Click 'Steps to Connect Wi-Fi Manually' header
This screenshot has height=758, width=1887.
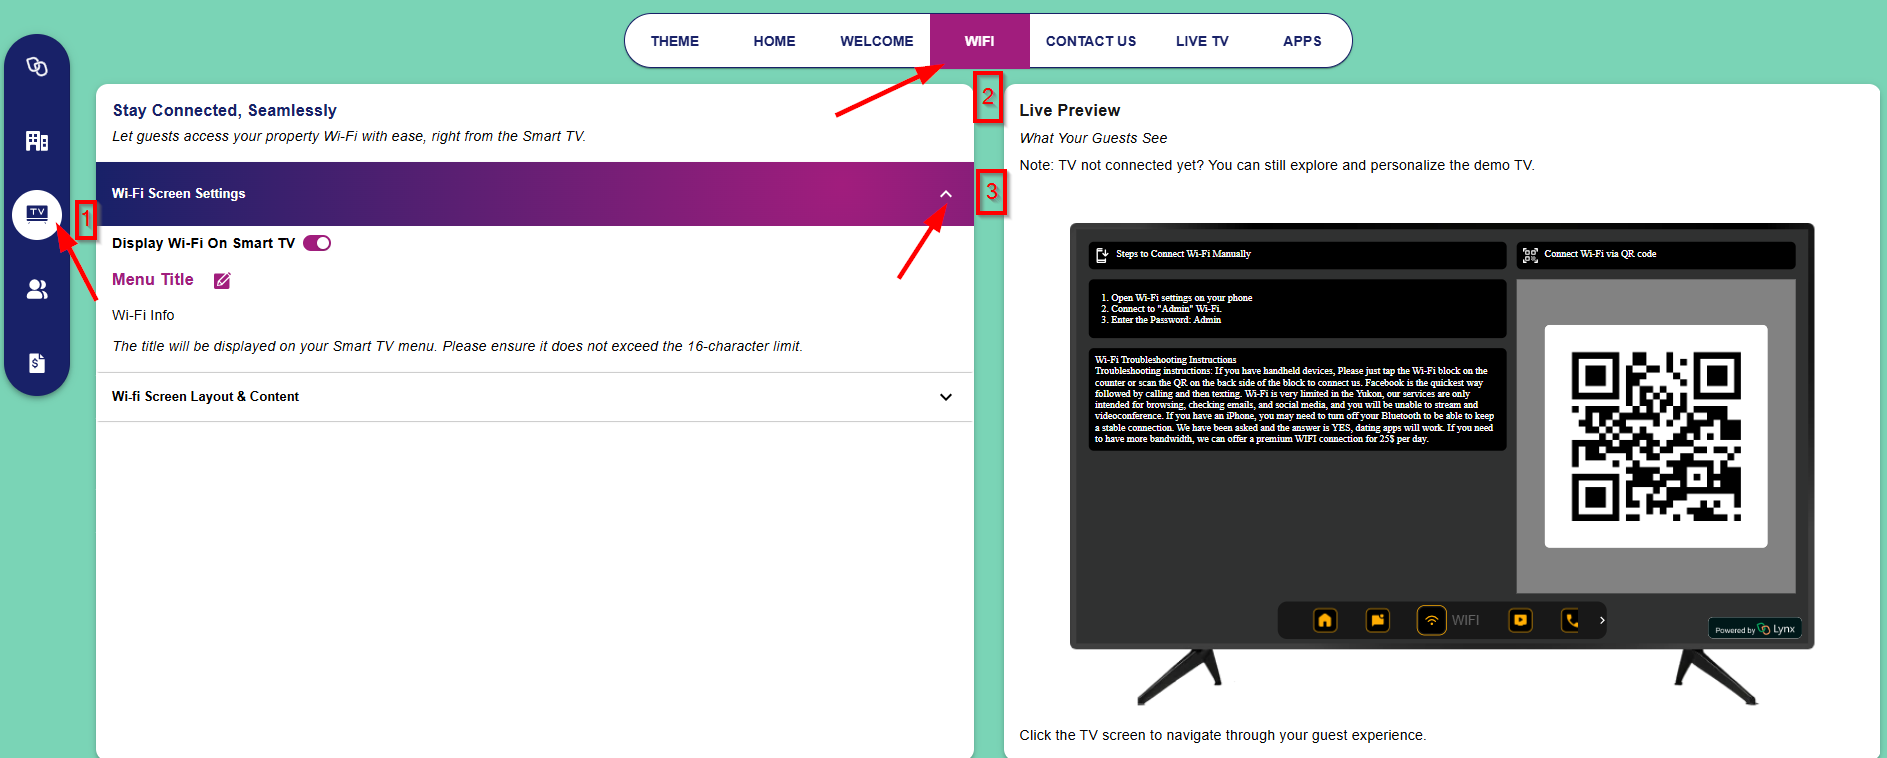click(1297, 255)
